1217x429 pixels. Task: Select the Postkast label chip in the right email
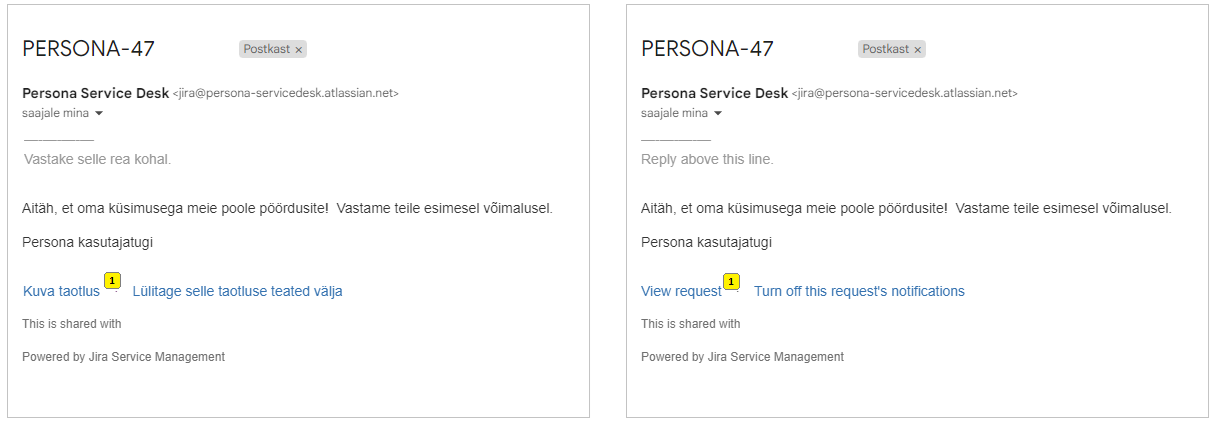885,49
